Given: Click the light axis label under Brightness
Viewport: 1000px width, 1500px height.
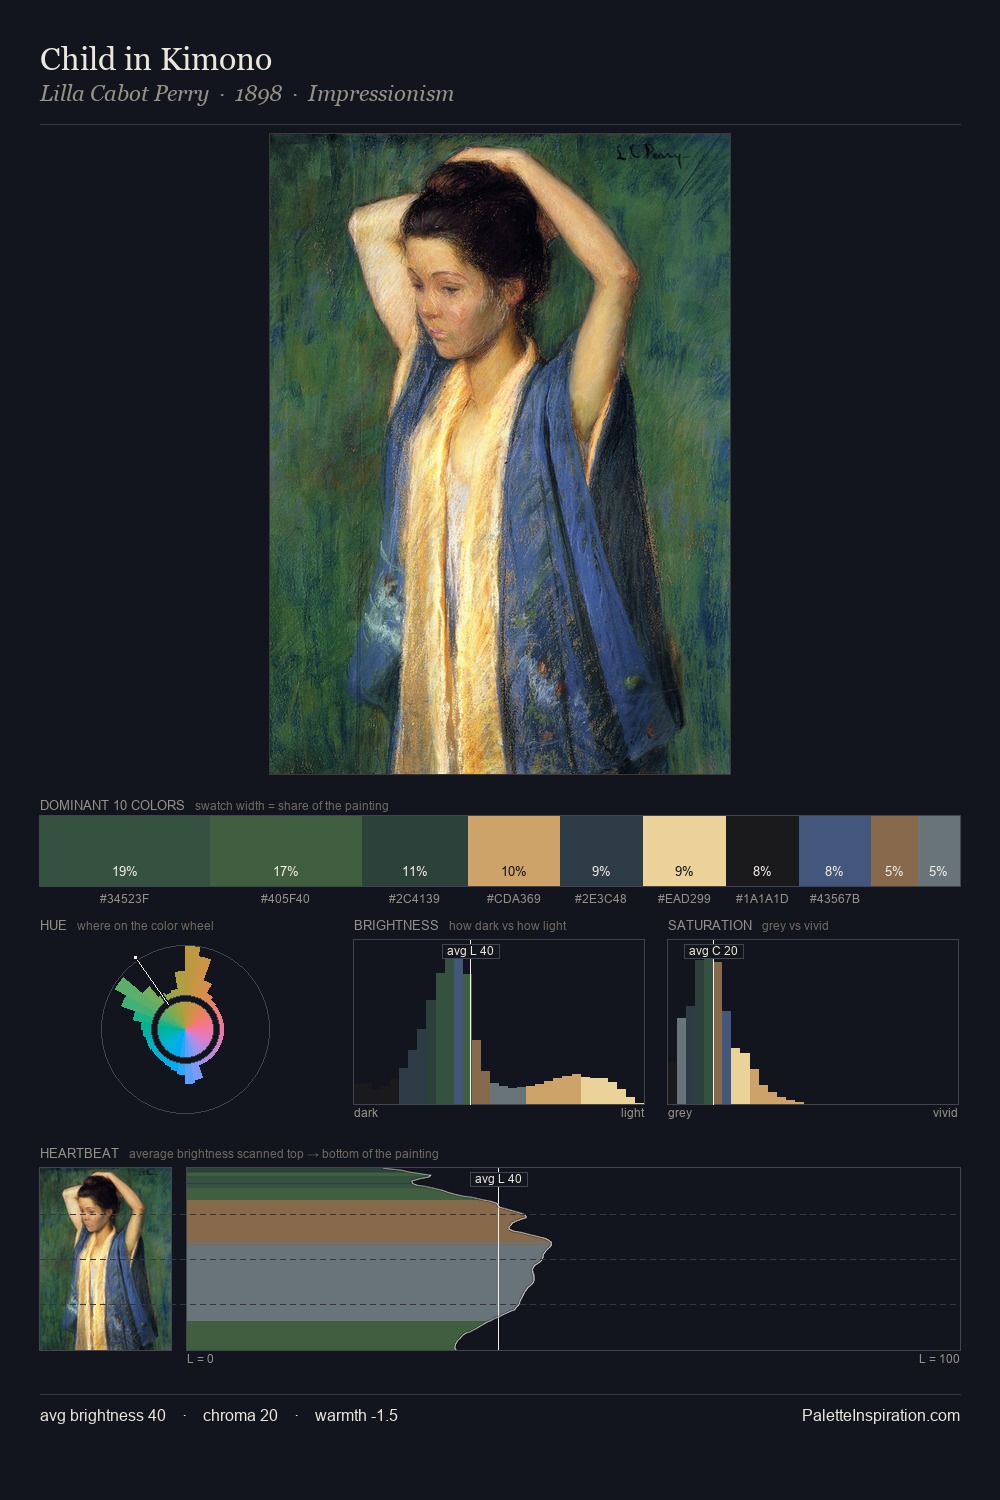Looking at the screenshot, I should coord(632,1113).
